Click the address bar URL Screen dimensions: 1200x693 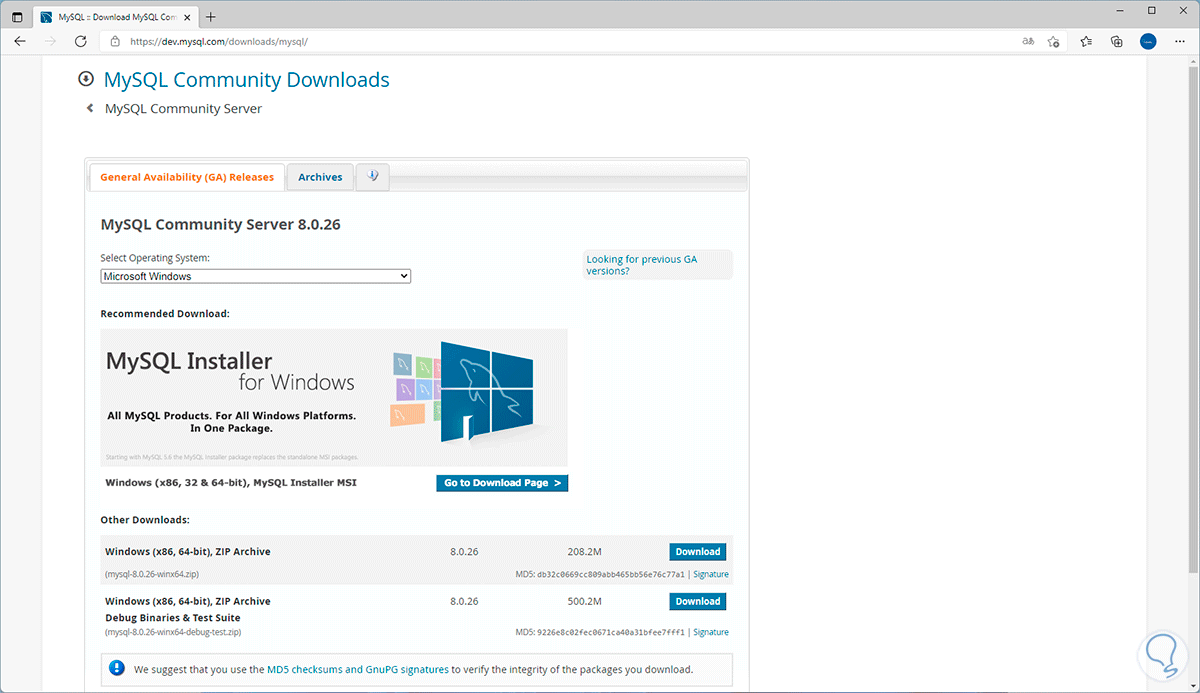point(219,41)
